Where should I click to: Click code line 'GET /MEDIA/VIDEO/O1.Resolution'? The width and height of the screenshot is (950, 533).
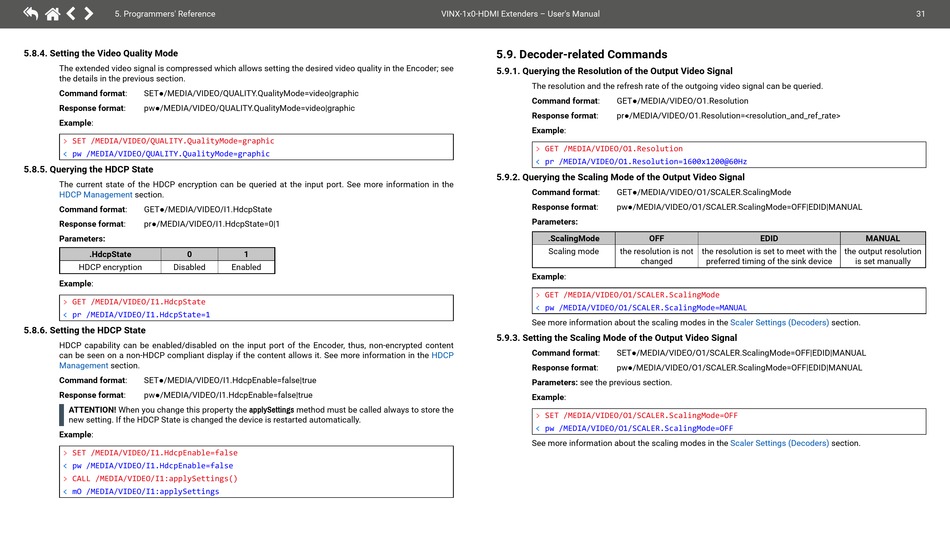(x=614, y=149)
